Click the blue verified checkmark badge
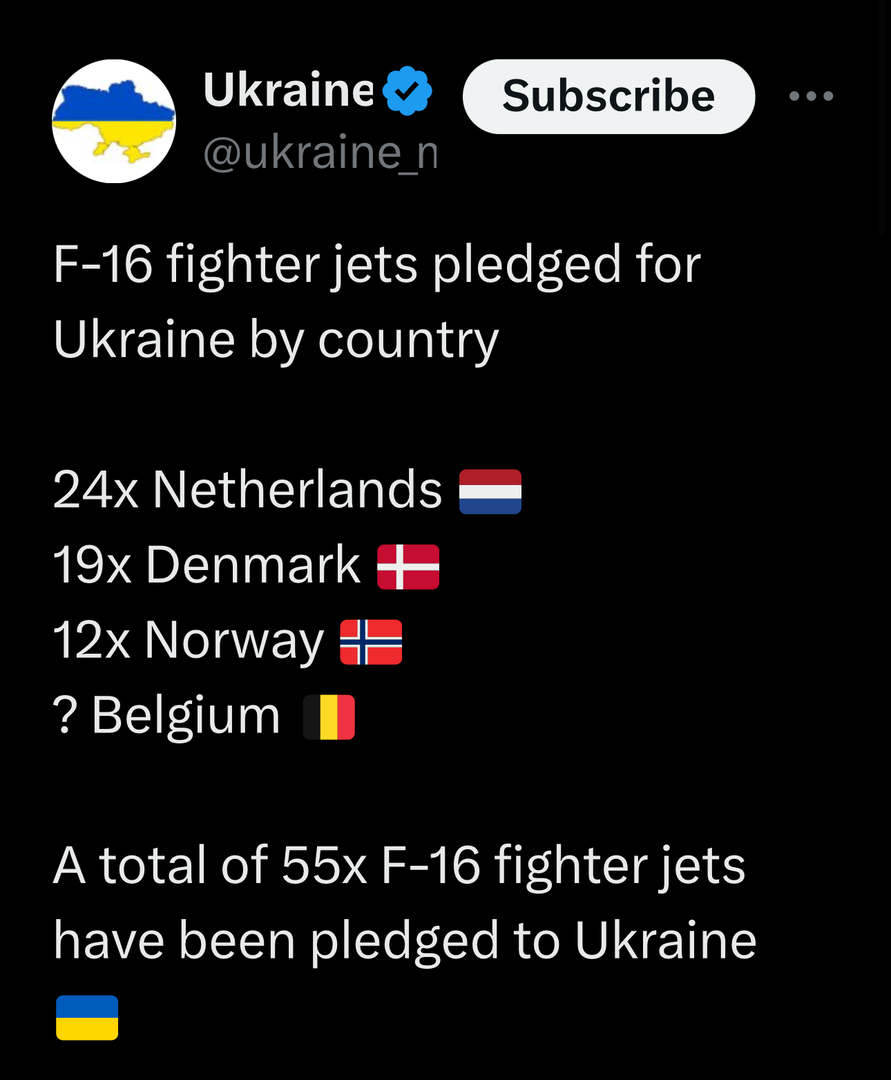 point(409,93)
